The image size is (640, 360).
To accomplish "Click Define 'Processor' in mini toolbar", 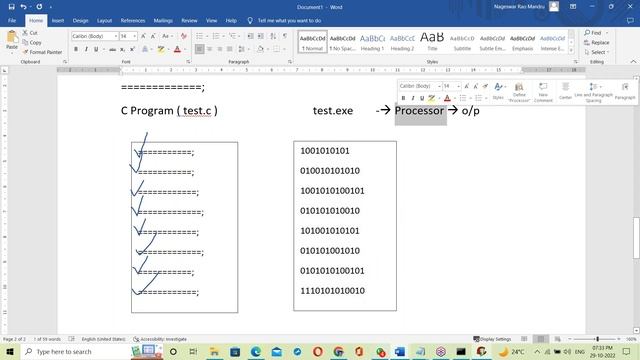I will coord(519,92).
